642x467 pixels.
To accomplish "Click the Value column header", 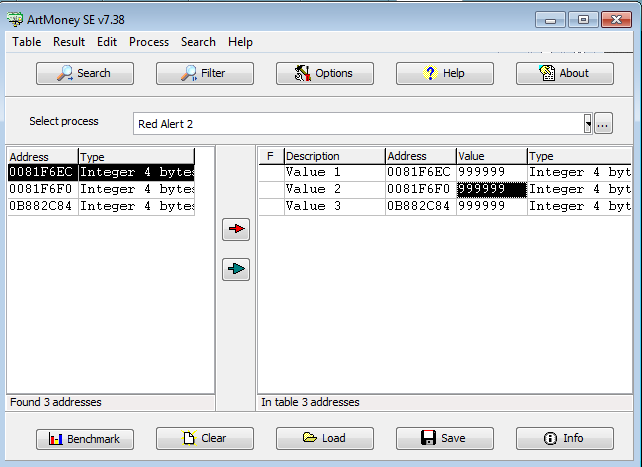I will (x=491, y=156).
